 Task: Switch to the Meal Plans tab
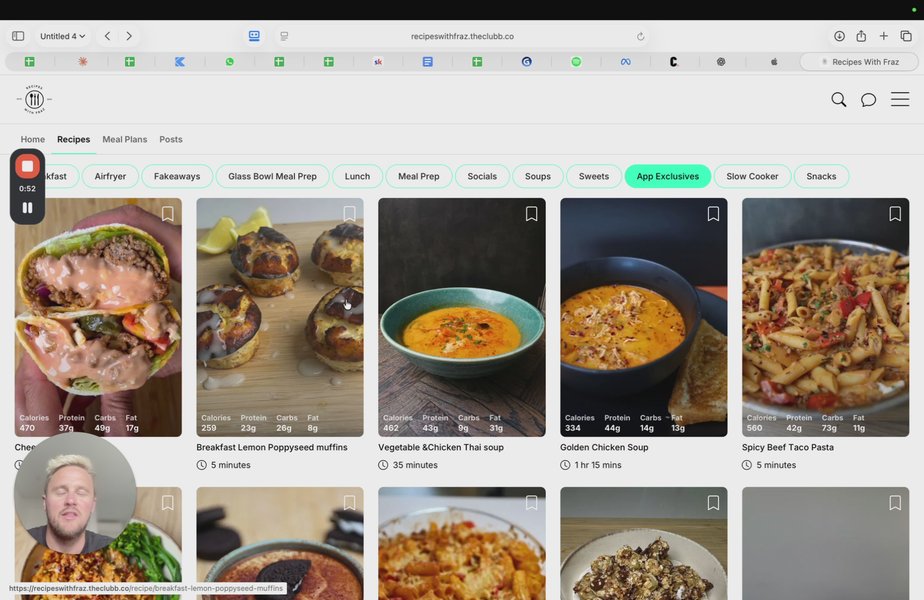click(124, 140)
